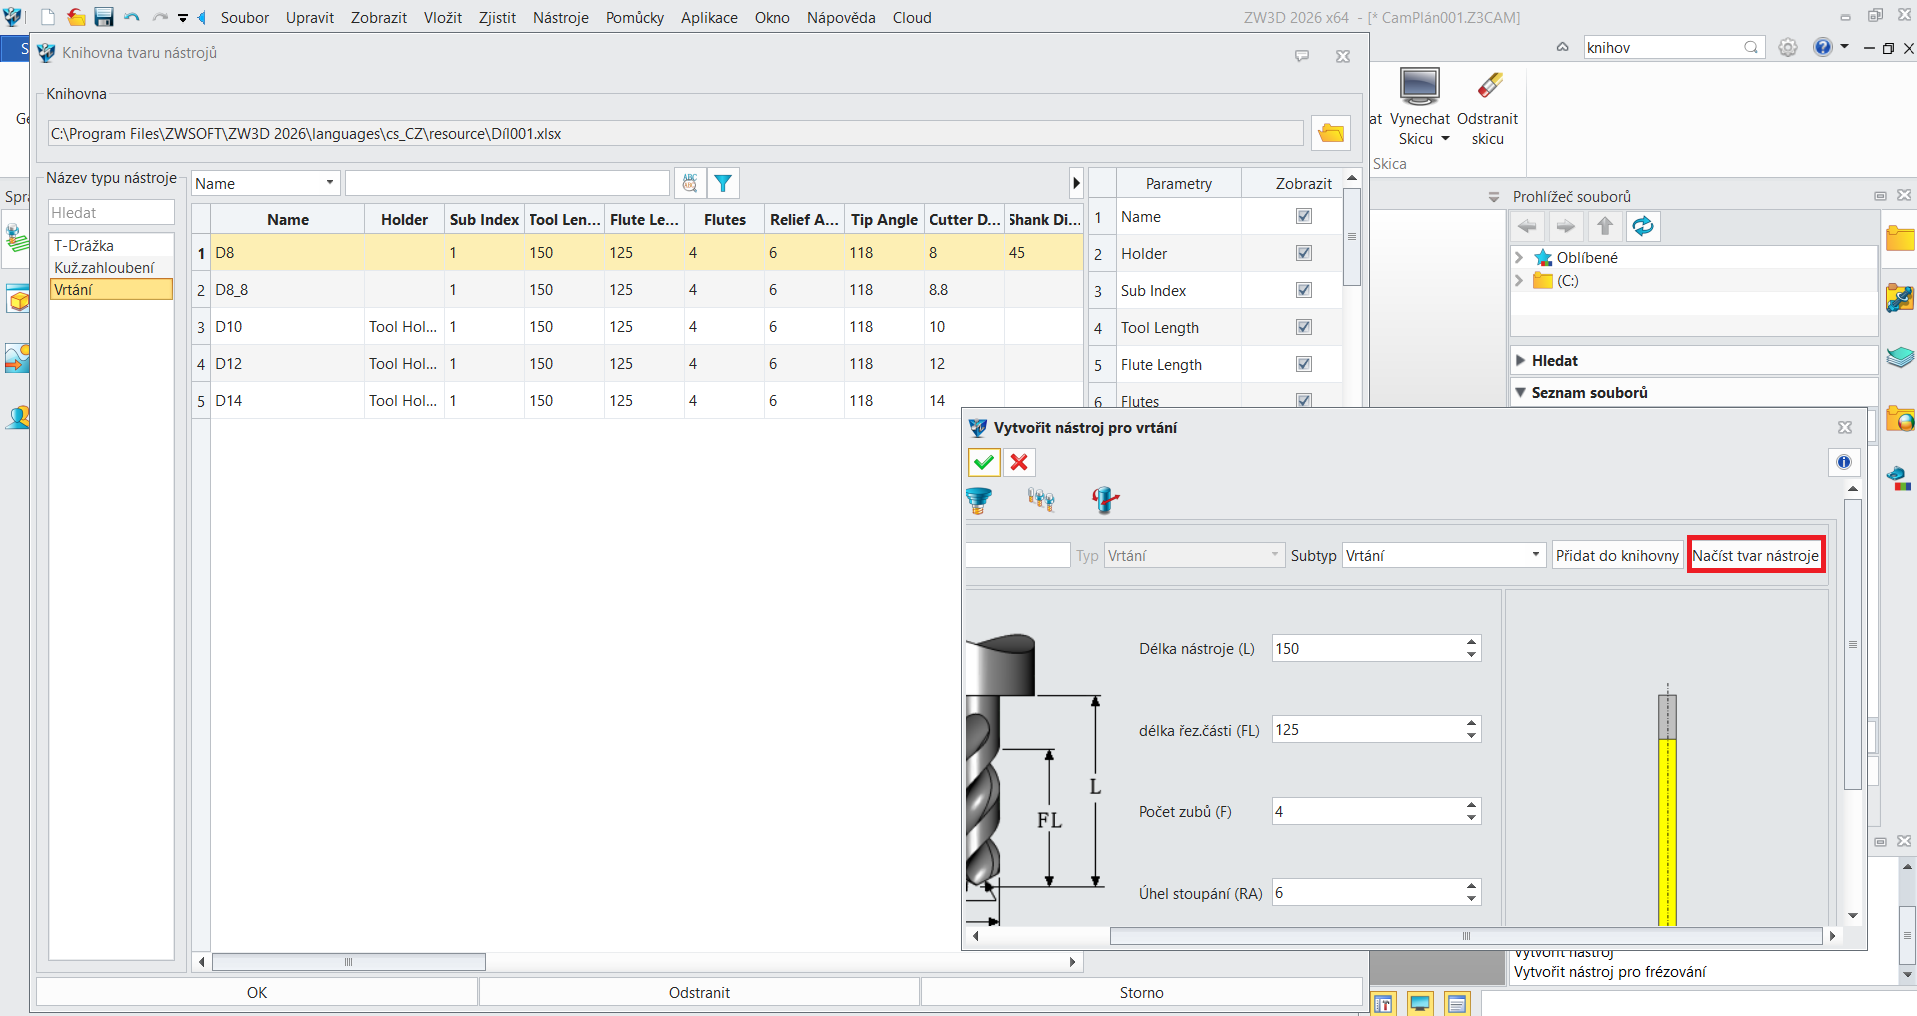Open the library file folder browse icon
This screenshot has width=1917, height=1016.
coord(1331,133)
